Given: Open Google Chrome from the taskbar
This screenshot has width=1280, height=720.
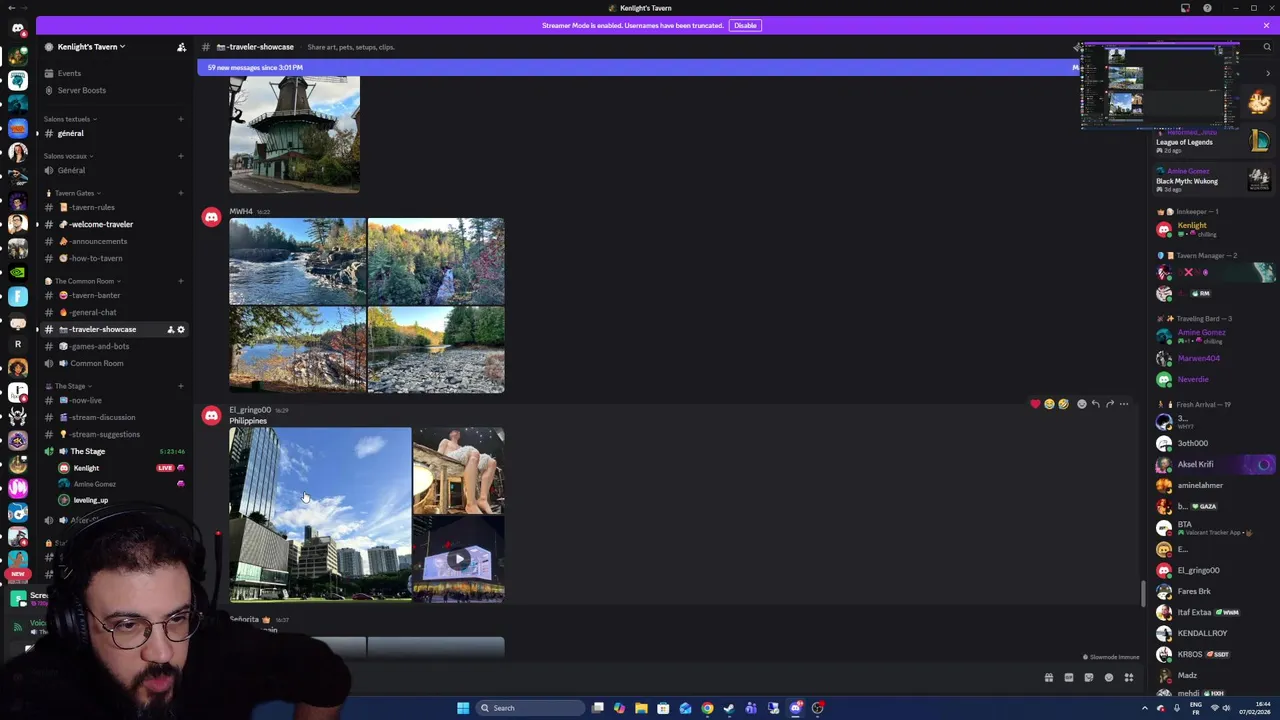Looking at the screenshot, I should click(x=707, y=708).
